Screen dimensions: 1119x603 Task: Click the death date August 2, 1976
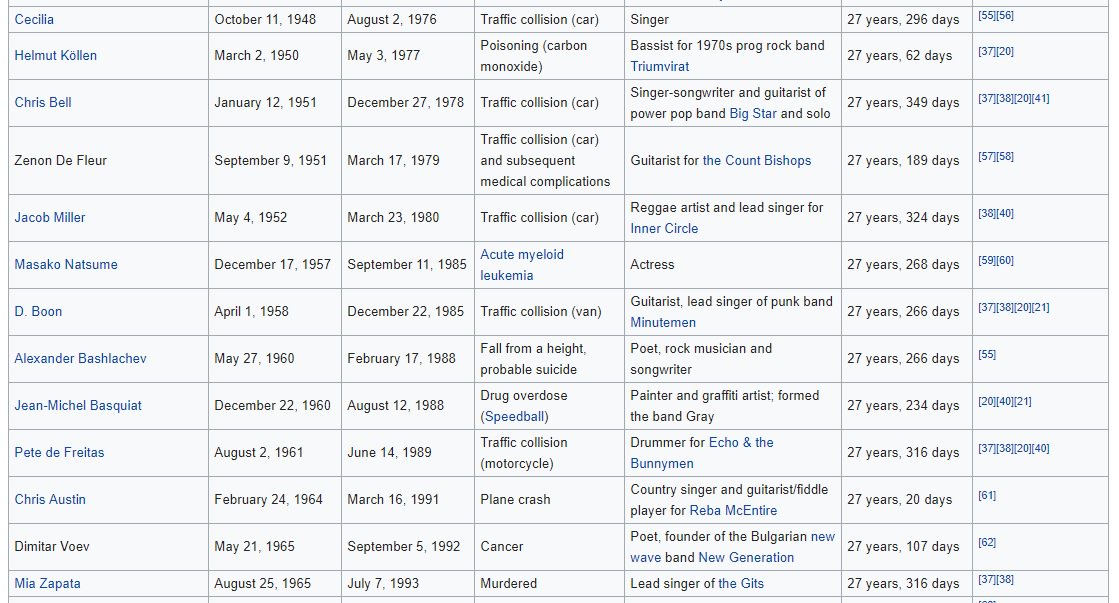coord(392,19)
